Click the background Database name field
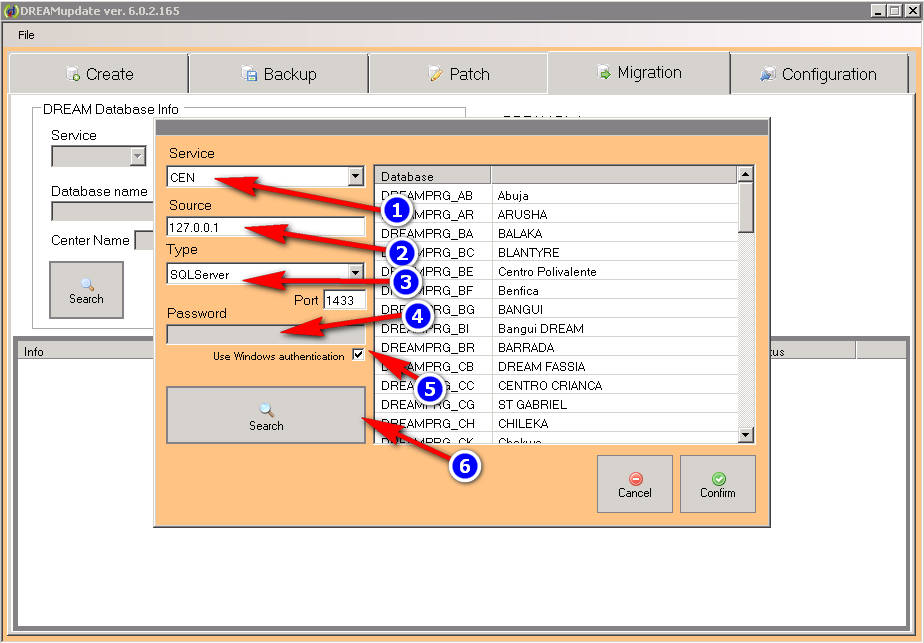The width and height of the screenshot is (924, 643). 103,211
